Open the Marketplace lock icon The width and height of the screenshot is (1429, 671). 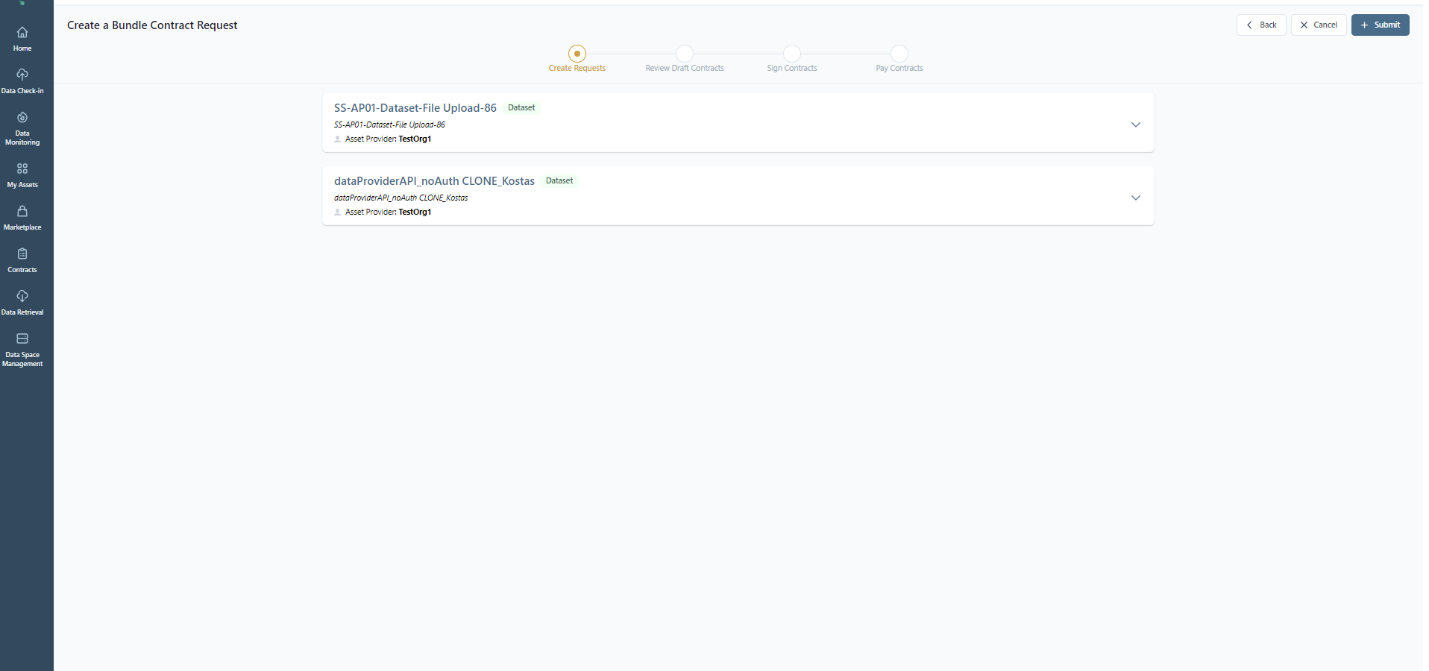(22, 212)
